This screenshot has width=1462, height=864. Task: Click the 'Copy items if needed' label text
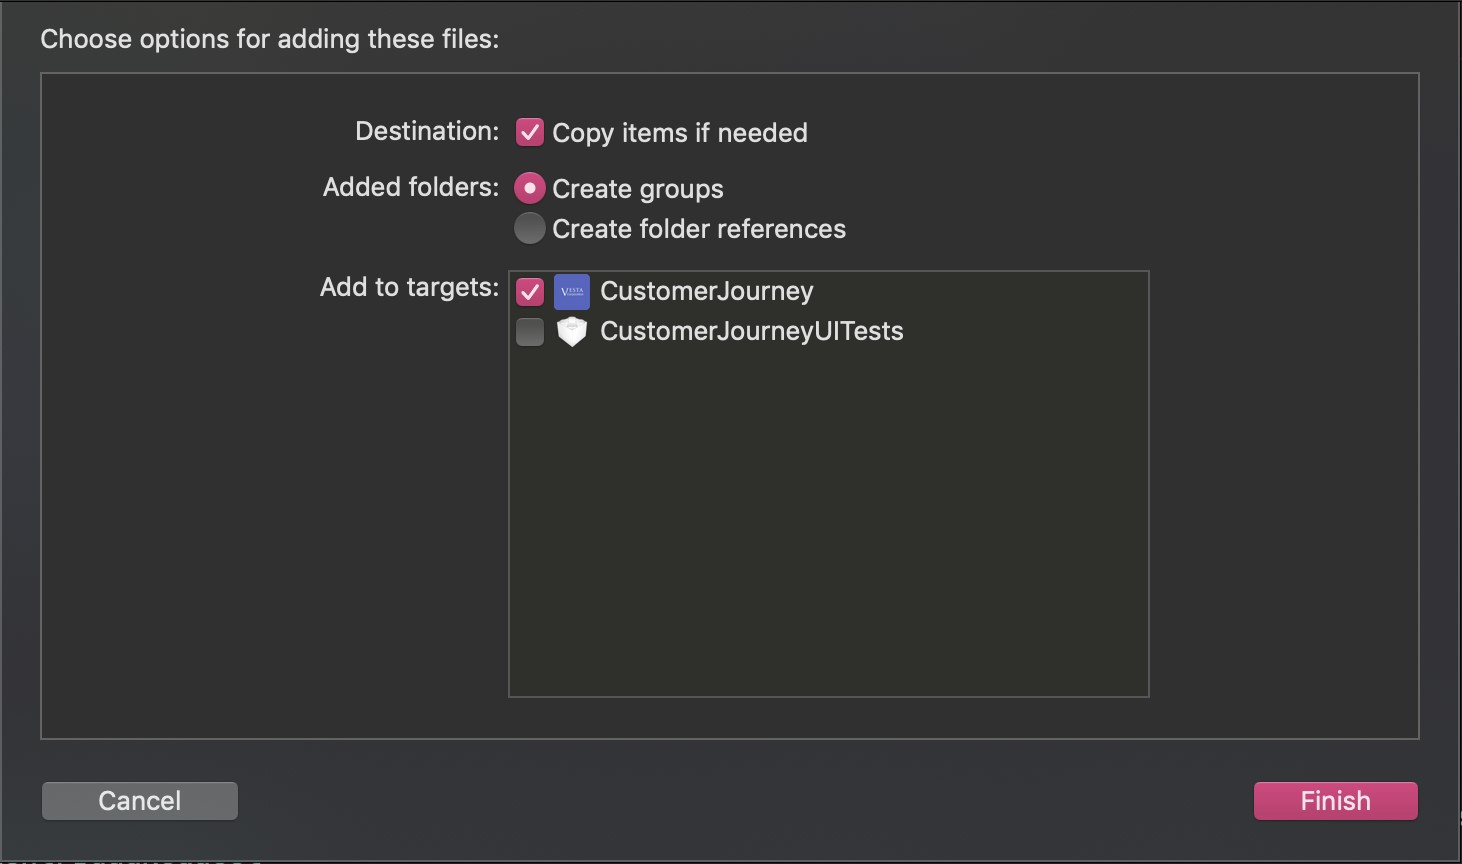click(679, 133)
